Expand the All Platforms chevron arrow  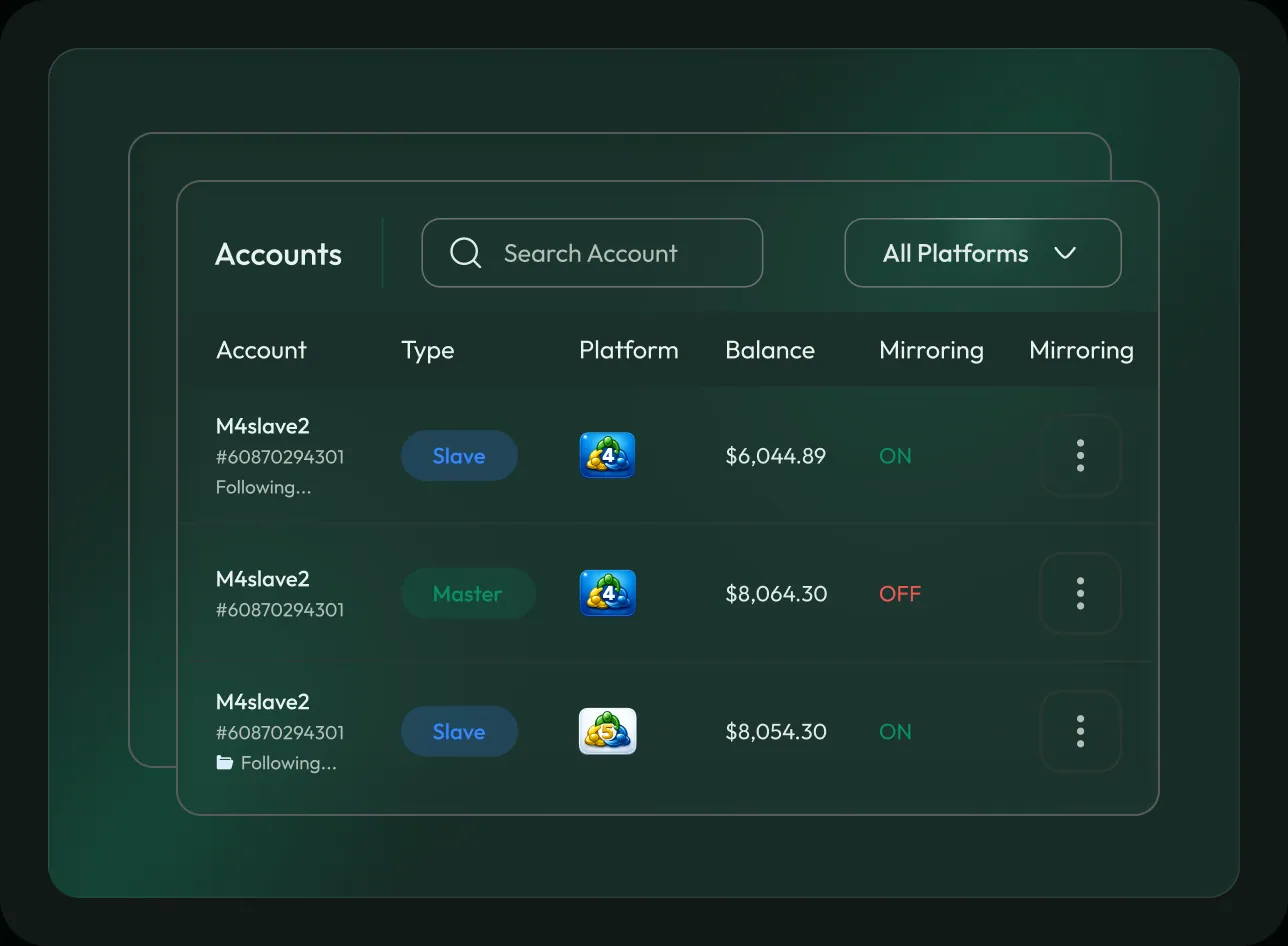click(x=1065, y=253)
